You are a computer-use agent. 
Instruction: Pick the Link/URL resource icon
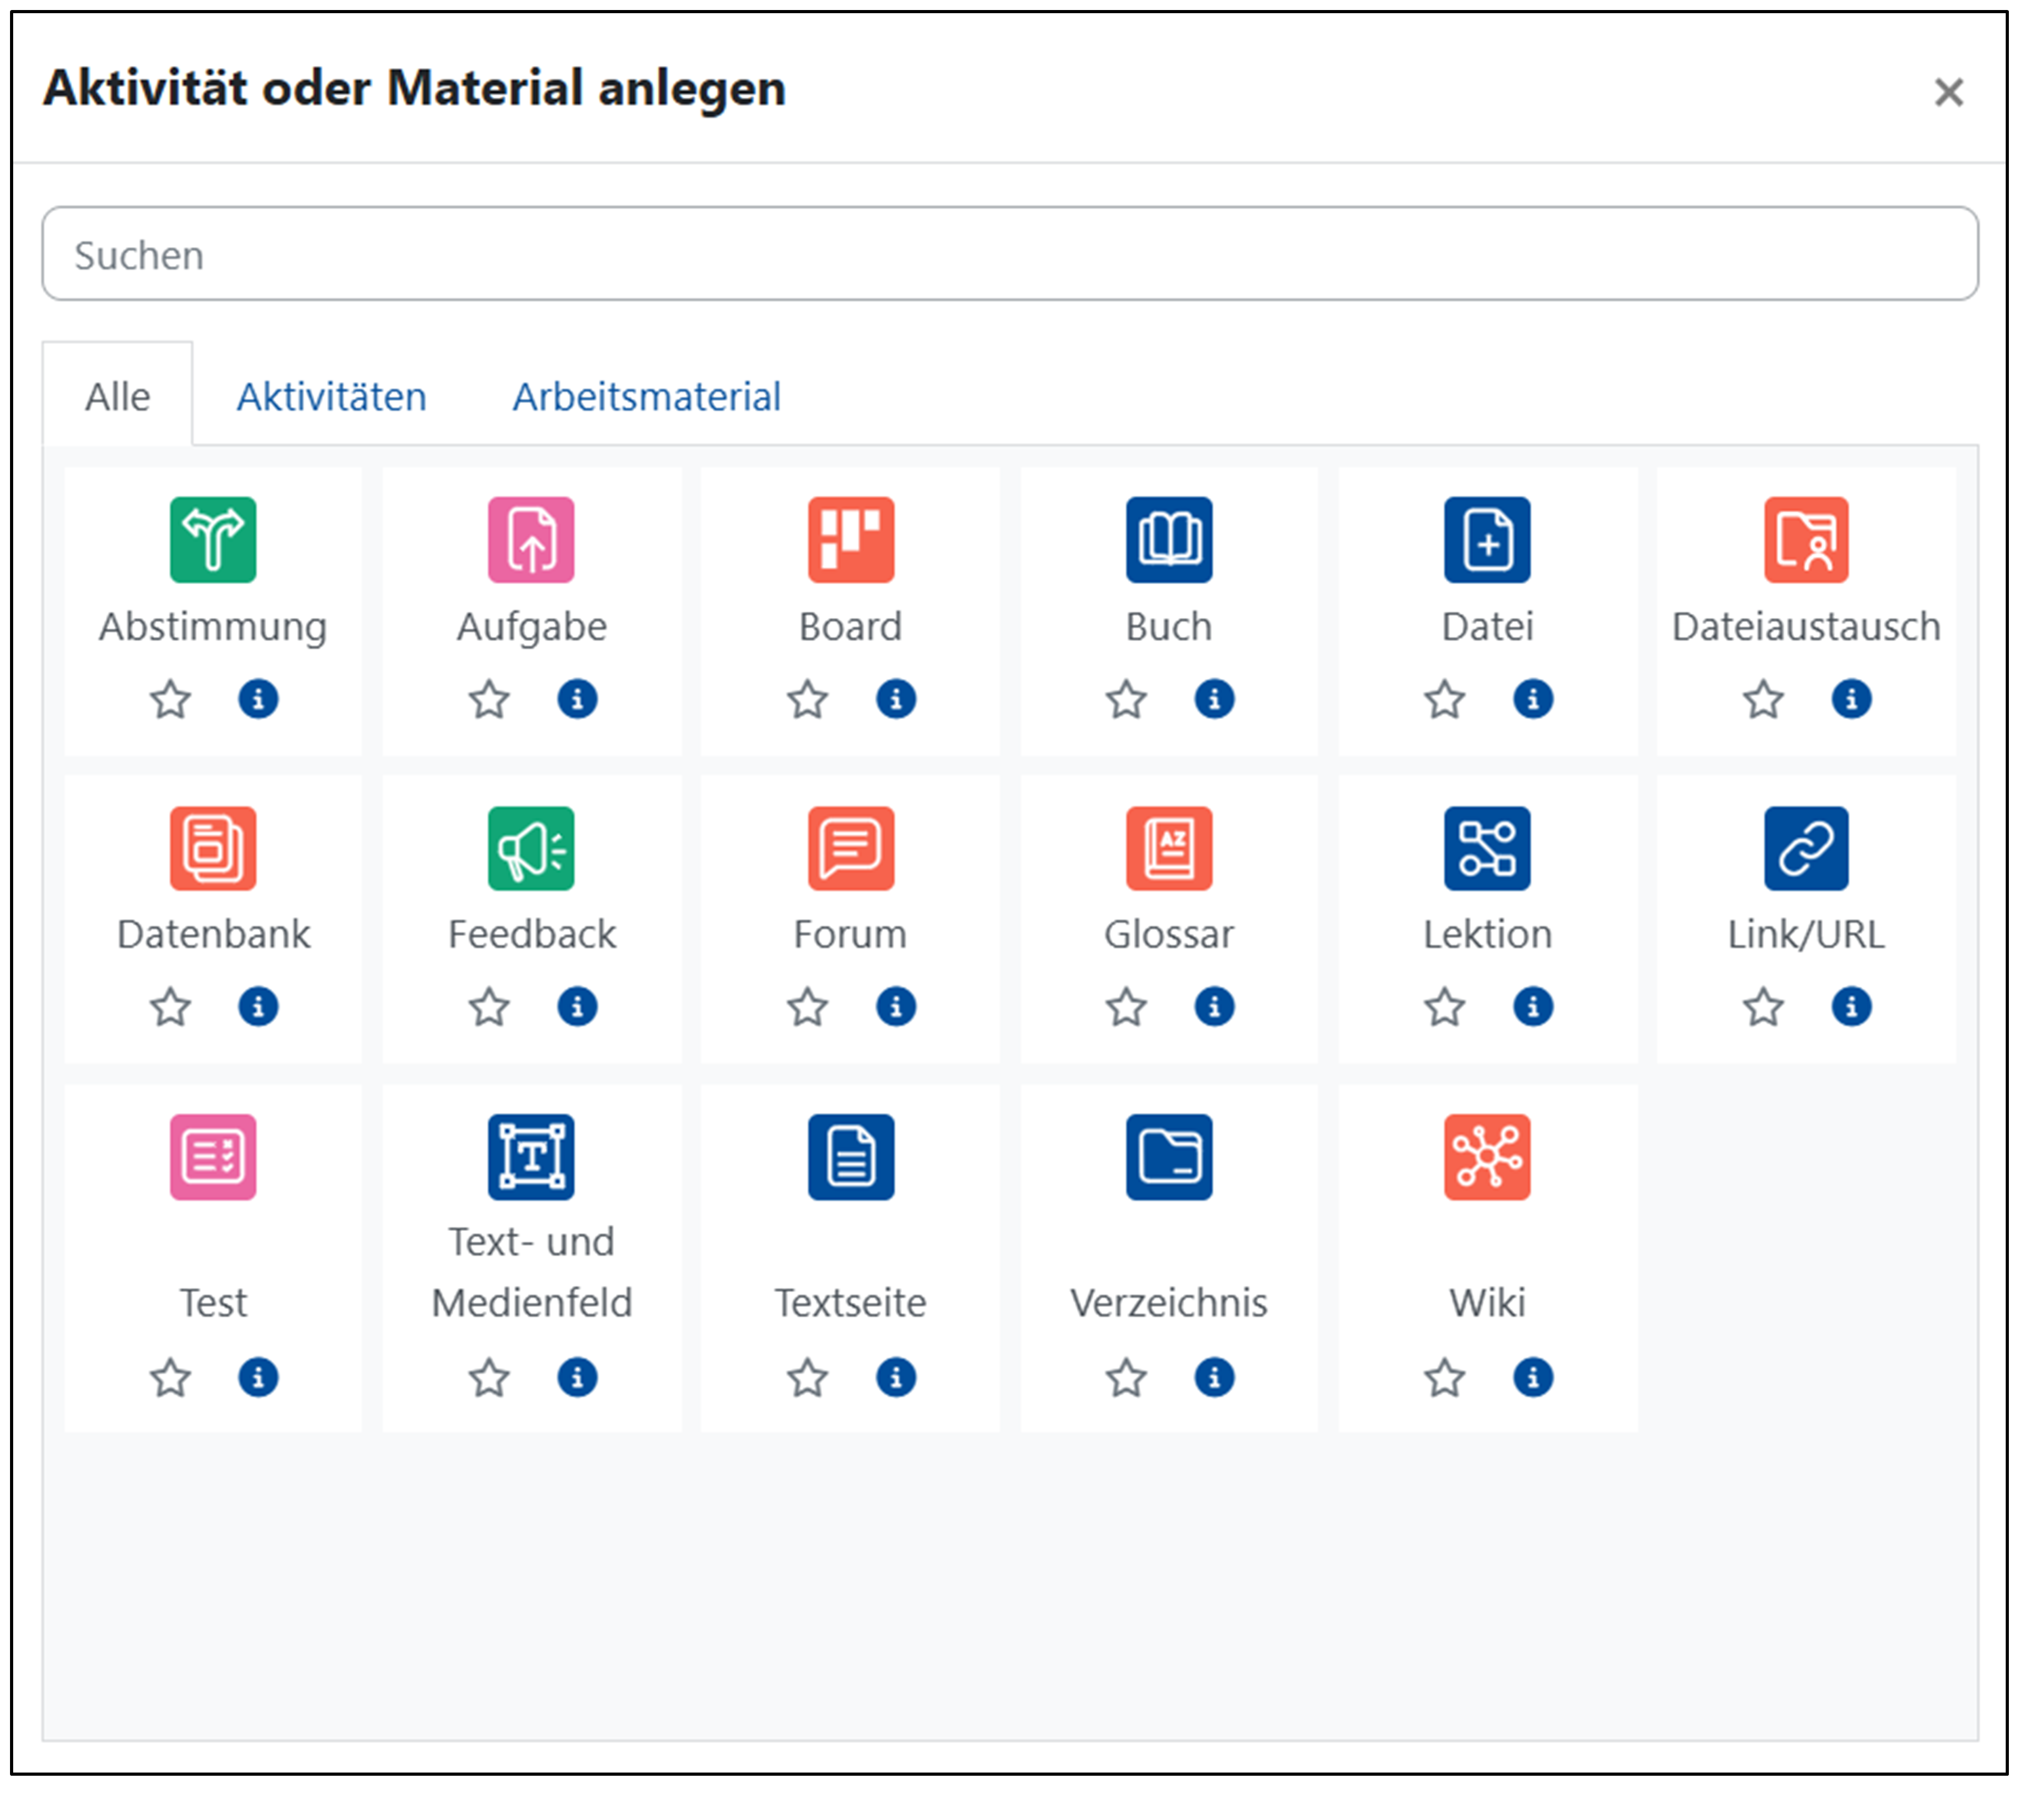(x=1806, y=848)
